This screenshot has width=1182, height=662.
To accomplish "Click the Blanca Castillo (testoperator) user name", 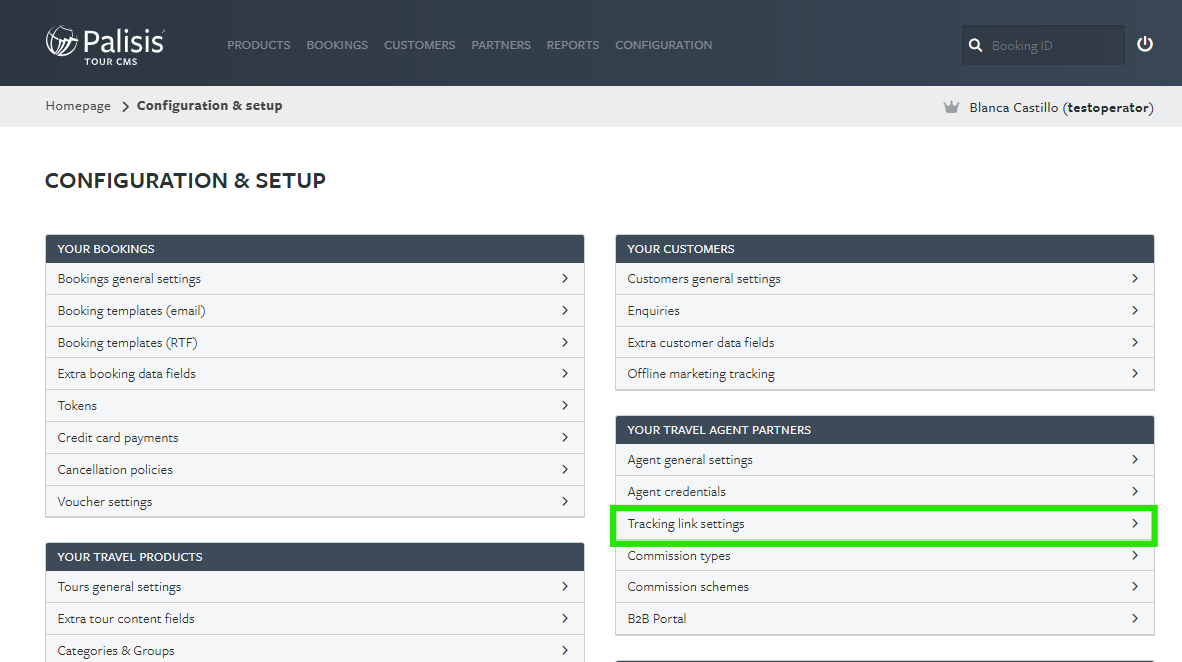I will pos(1061,107).
